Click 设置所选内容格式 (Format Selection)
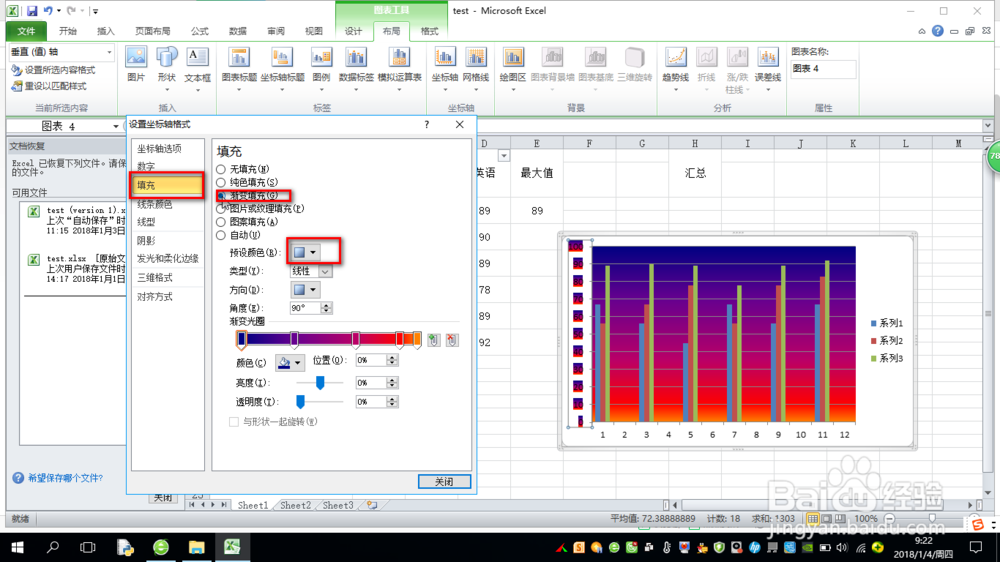 tap(54, 70)
